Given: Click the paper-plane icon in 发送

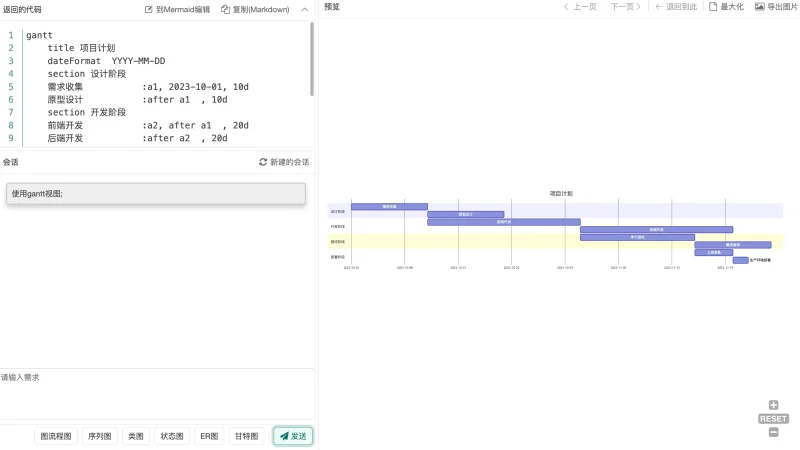Looking at the screenshot, I should pyautogui.click(x=284, y=436).
